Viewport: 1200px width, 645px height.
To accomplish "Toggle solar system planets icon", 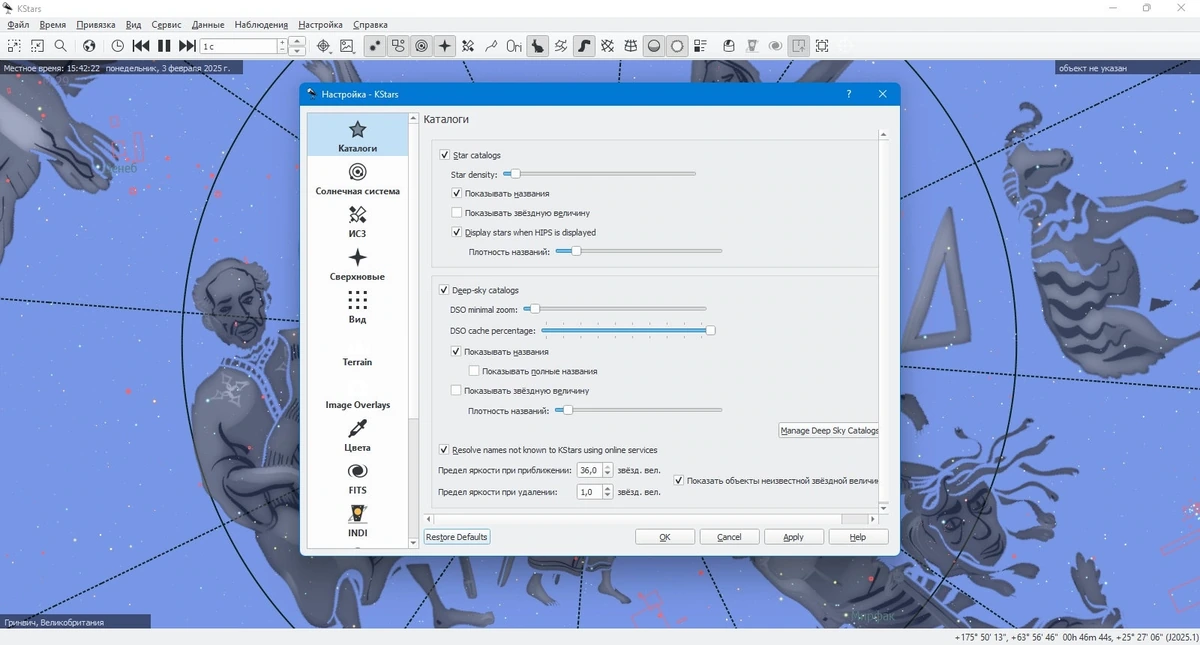I will click(422, 45).
